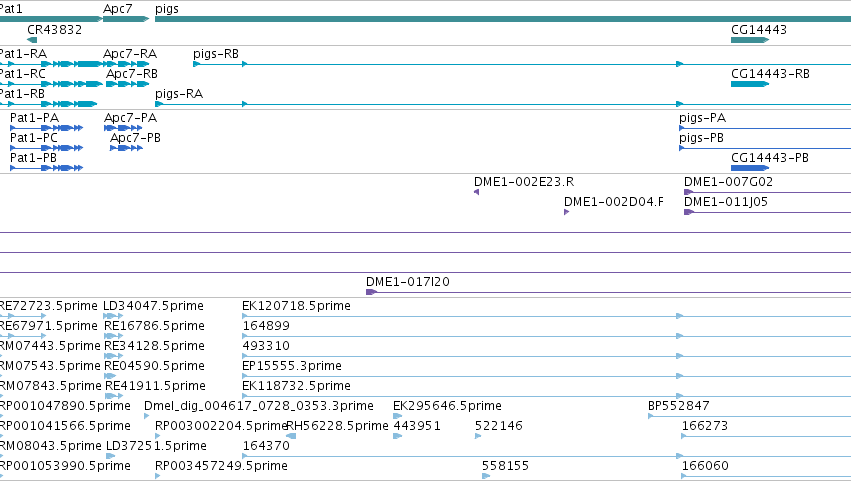Select EST RP001041566.5prime label
The height and width of the screenshot is (481, 851).
tap(65, 426)
